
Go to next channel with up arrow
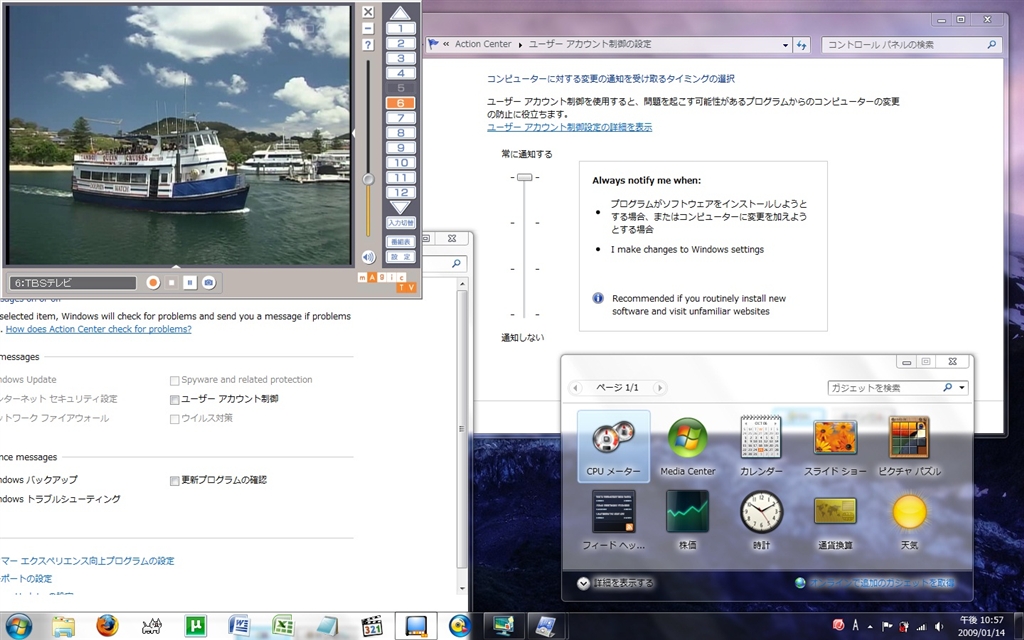pos(400,13)
